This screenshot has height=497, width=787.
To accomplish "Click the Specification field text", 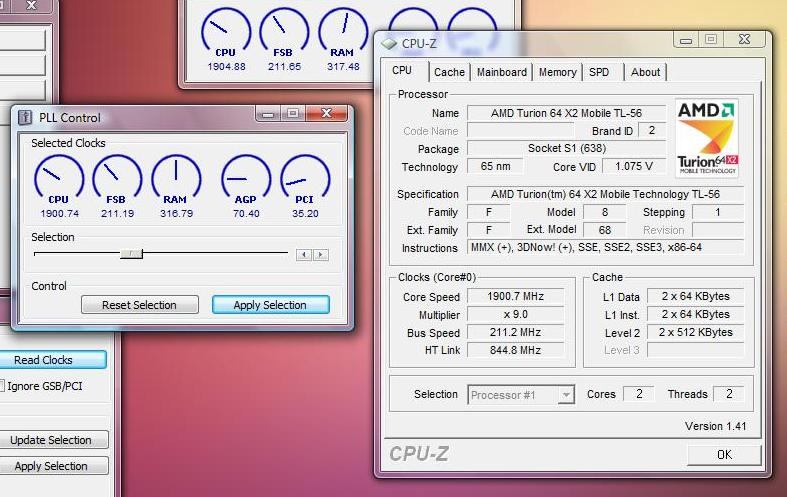I will pos(605,194).
